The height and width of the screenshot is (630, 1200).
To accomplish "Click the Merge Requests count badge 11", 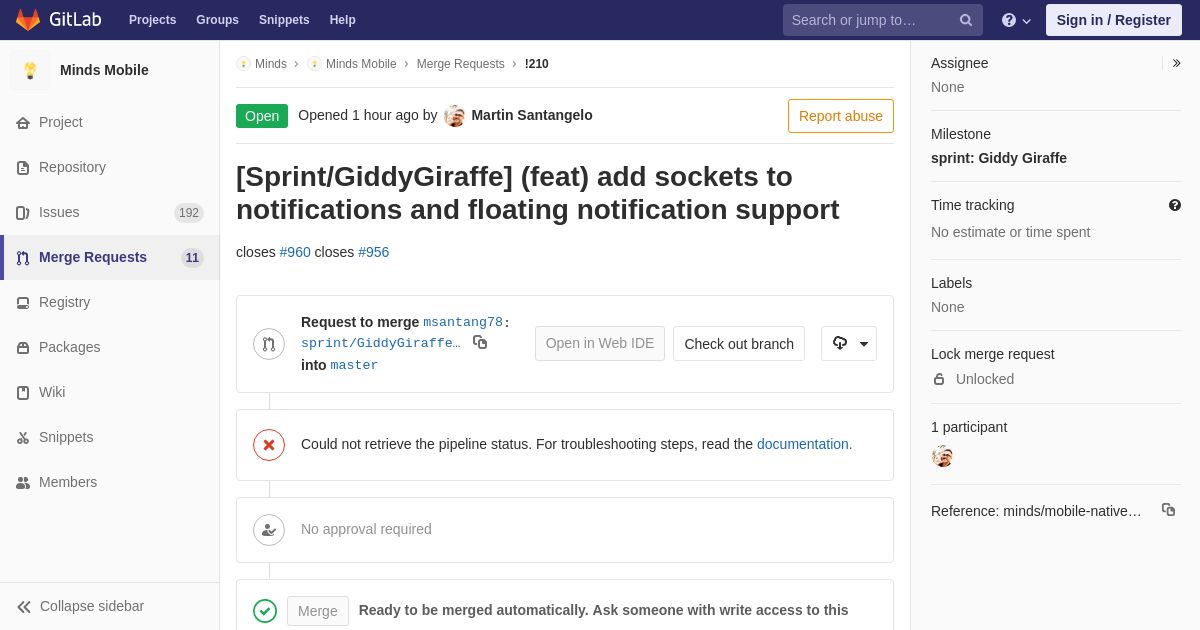I will click(192, 258).
